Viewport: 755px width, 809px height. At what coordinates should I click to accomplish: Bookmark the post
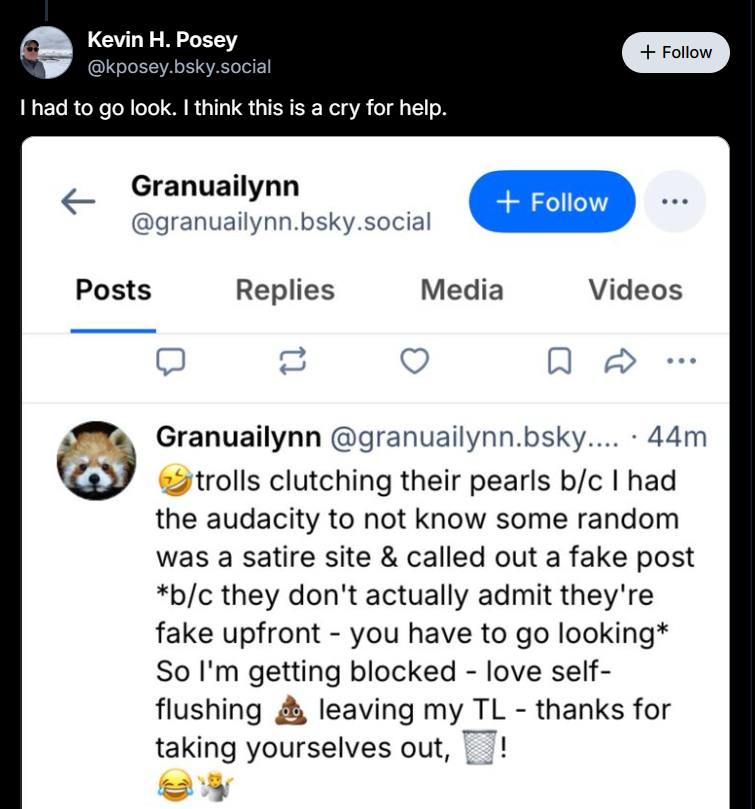coord(559,361)
